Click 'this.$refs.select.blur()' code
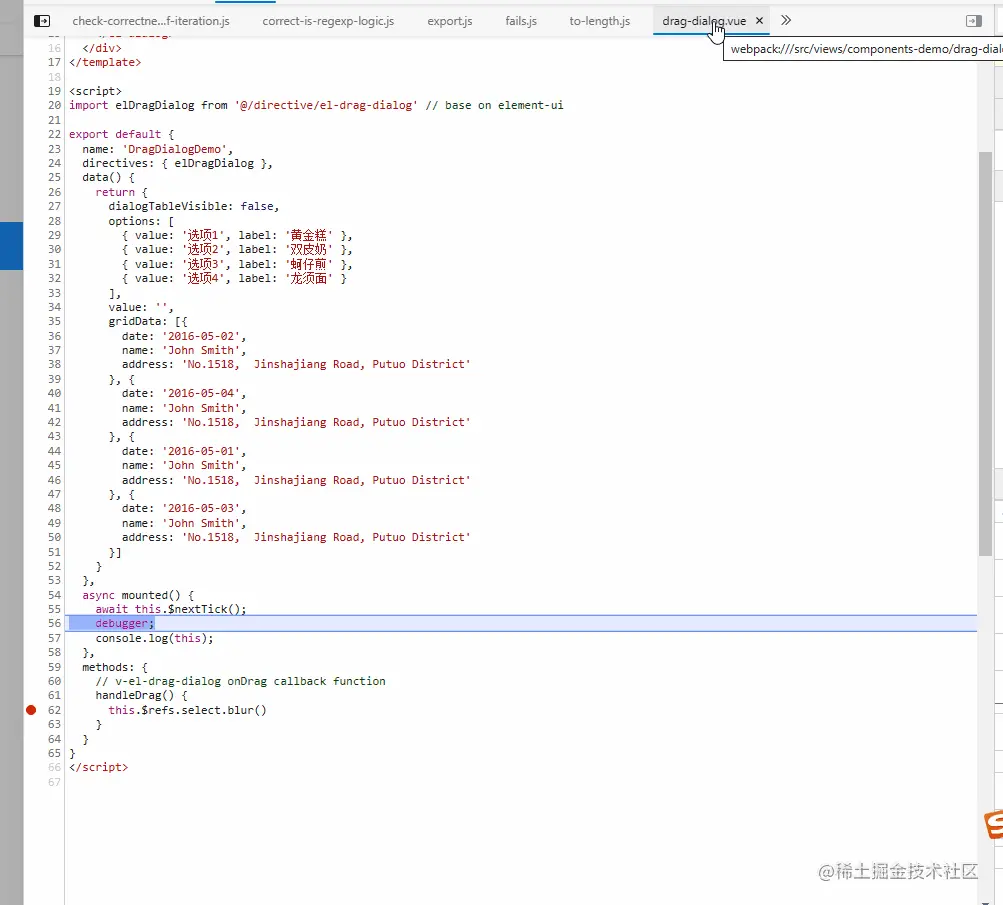This screenshot has height=905, width=1003. click(x=187, y=710)
